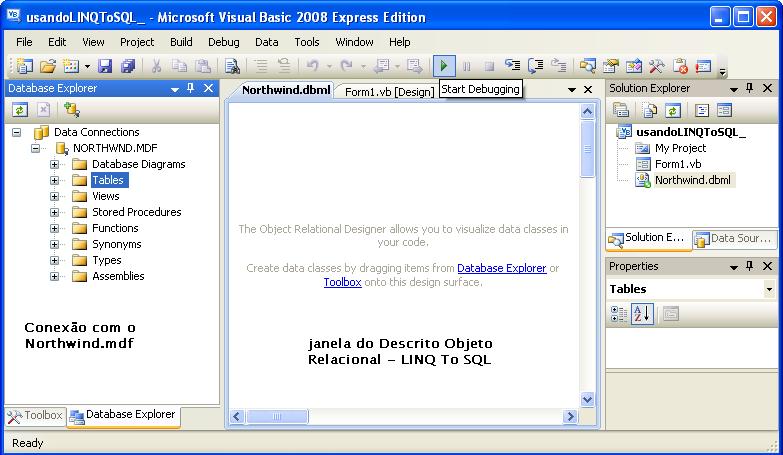Open the Data menu
Viewport: 783px width, 455px height.
coord(267,42)
